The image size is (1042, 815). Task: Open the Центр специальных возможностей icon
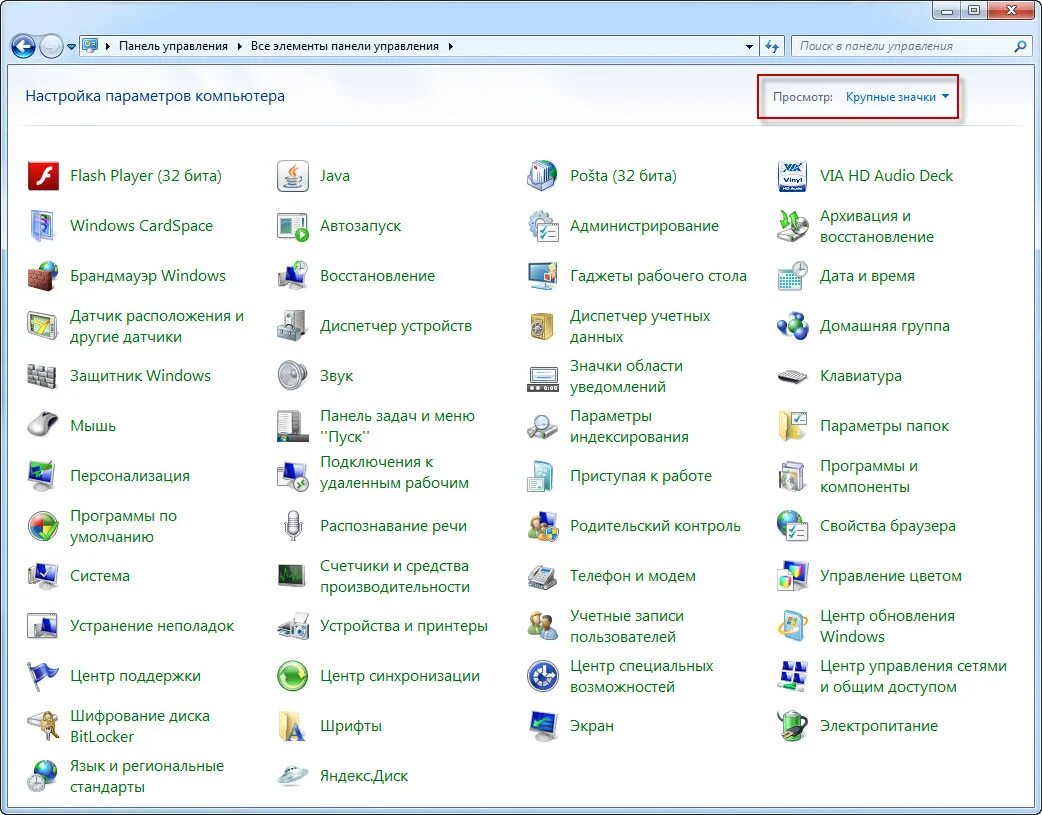point(542,676)
